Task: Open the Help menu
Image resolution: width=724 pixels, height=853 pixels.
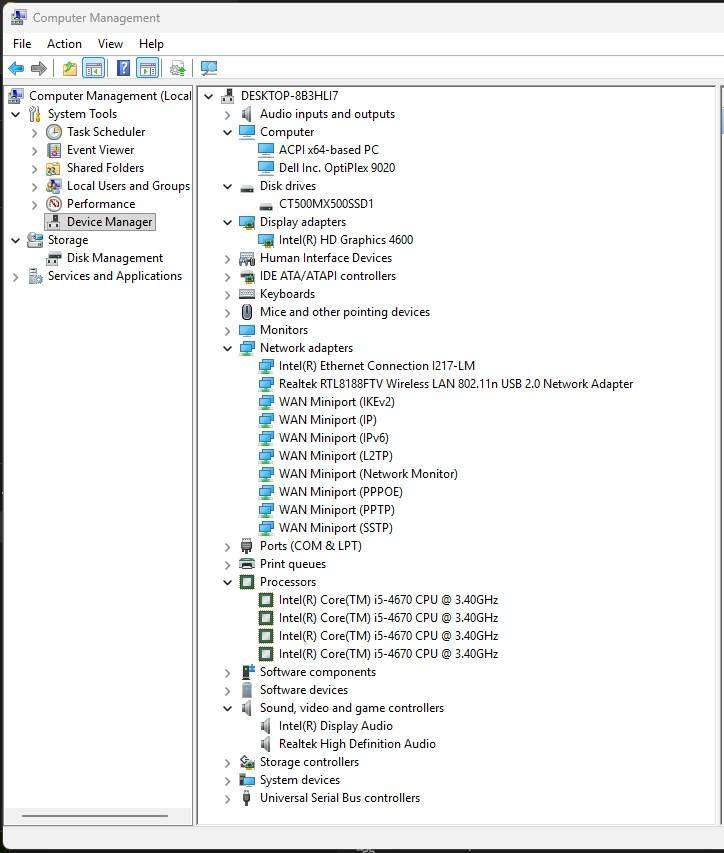Action: pos(151,44)
